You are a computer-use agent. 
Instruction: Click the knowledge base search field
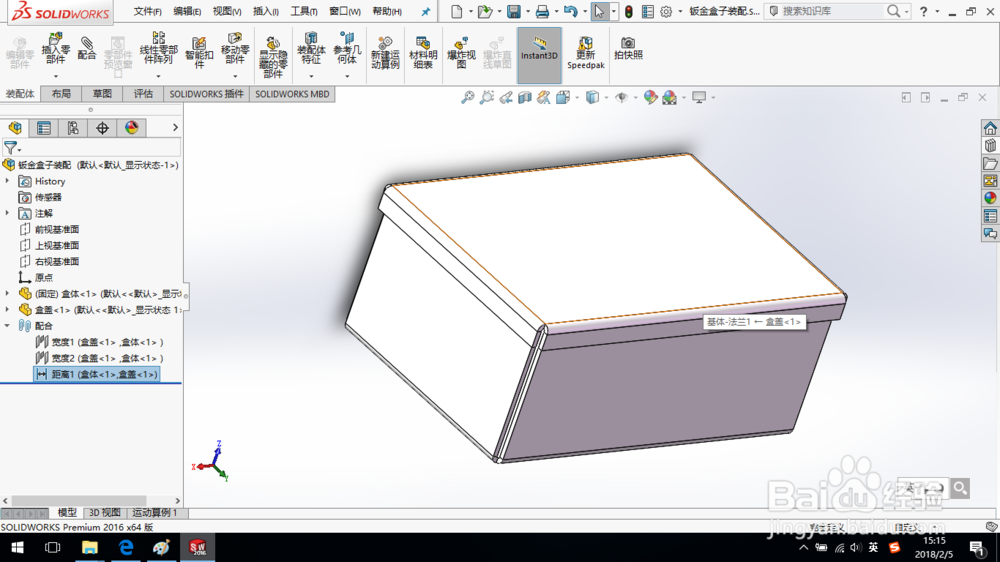coord(829,11)
